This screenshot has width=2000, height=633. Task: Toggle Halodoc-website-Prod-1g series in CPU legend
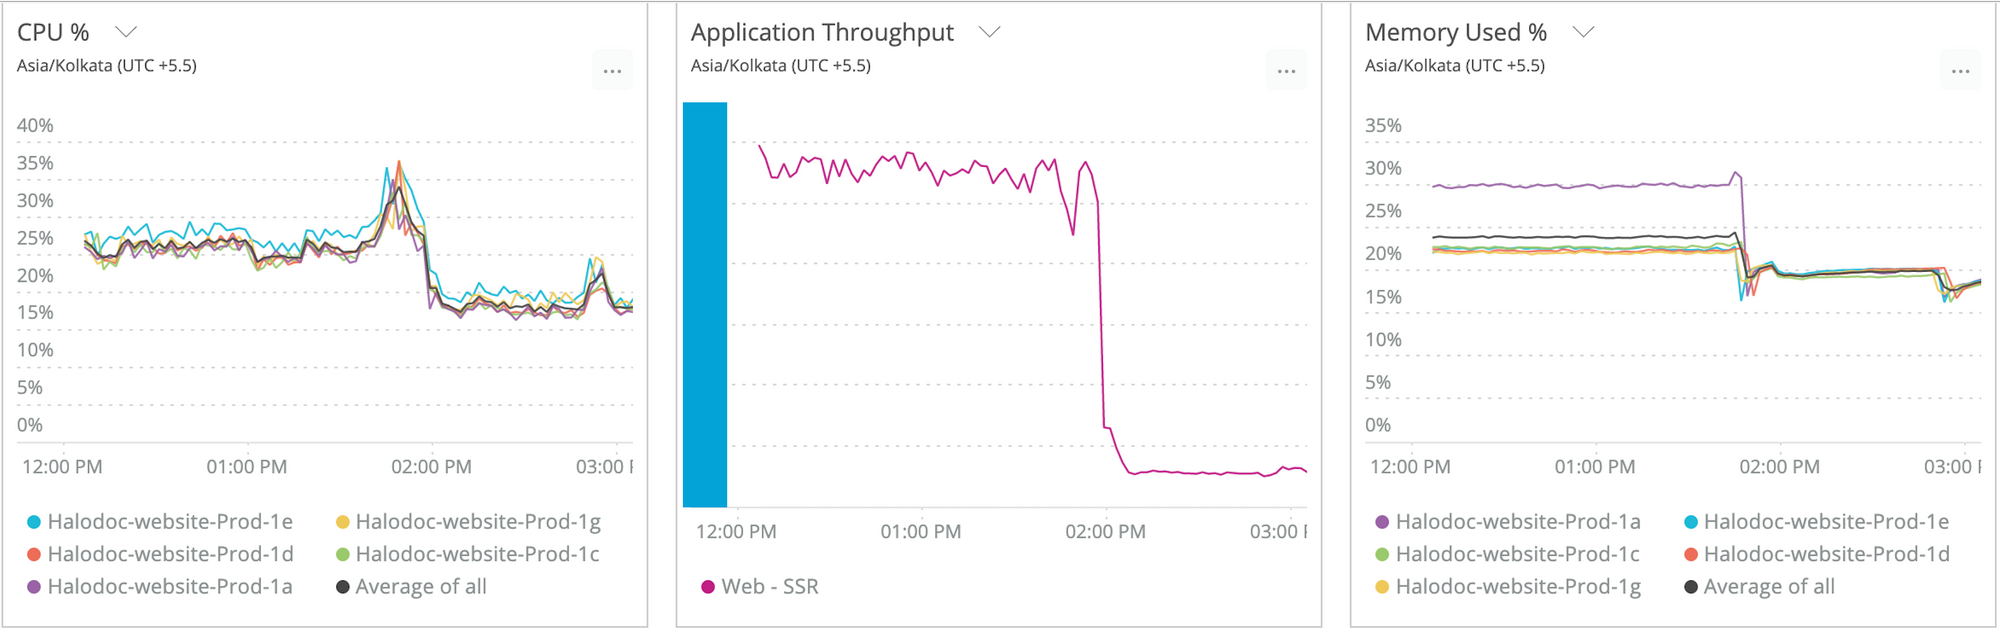tap(468, 522)
